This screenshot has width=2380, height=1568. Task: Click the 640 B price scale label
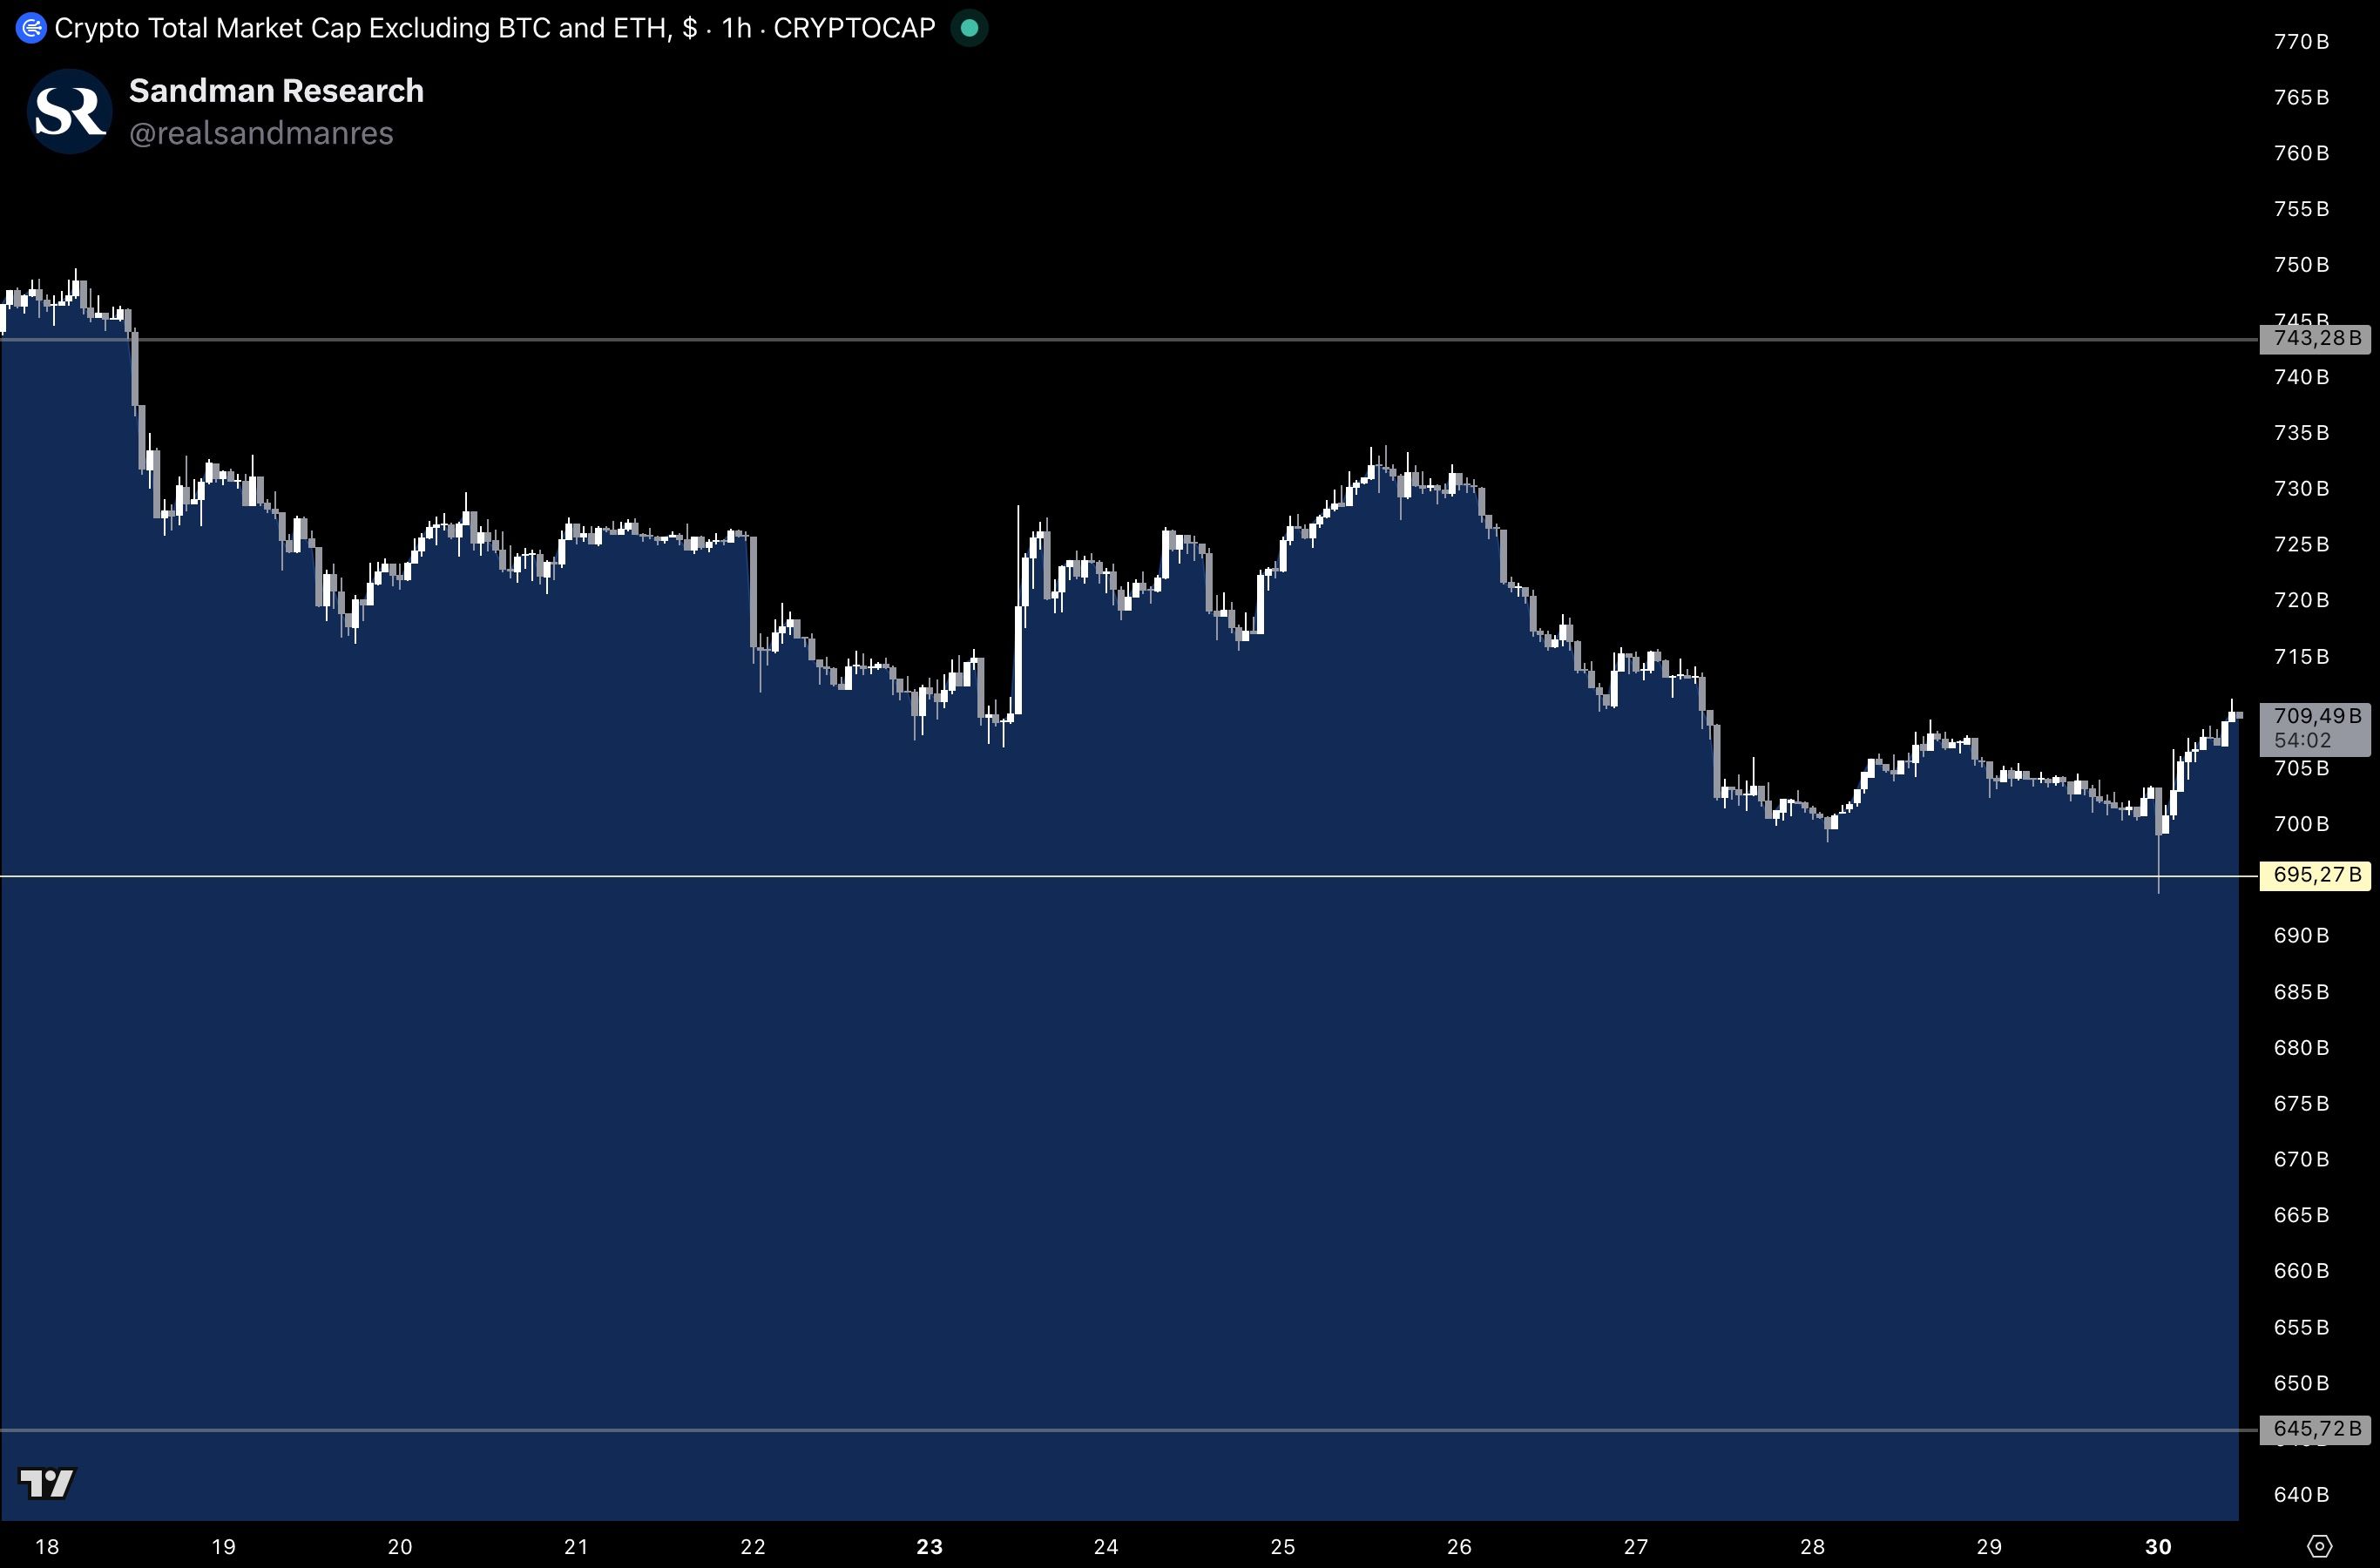pyautogui.click(x=2301, y=1494)
